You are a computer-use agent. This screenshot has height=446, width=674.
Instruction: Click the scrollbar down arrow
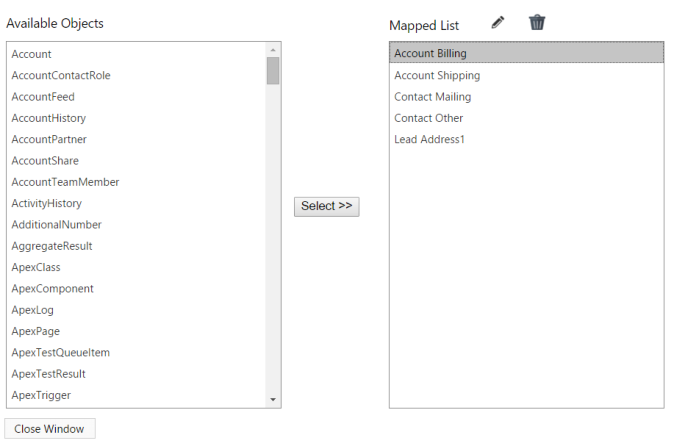273,400
